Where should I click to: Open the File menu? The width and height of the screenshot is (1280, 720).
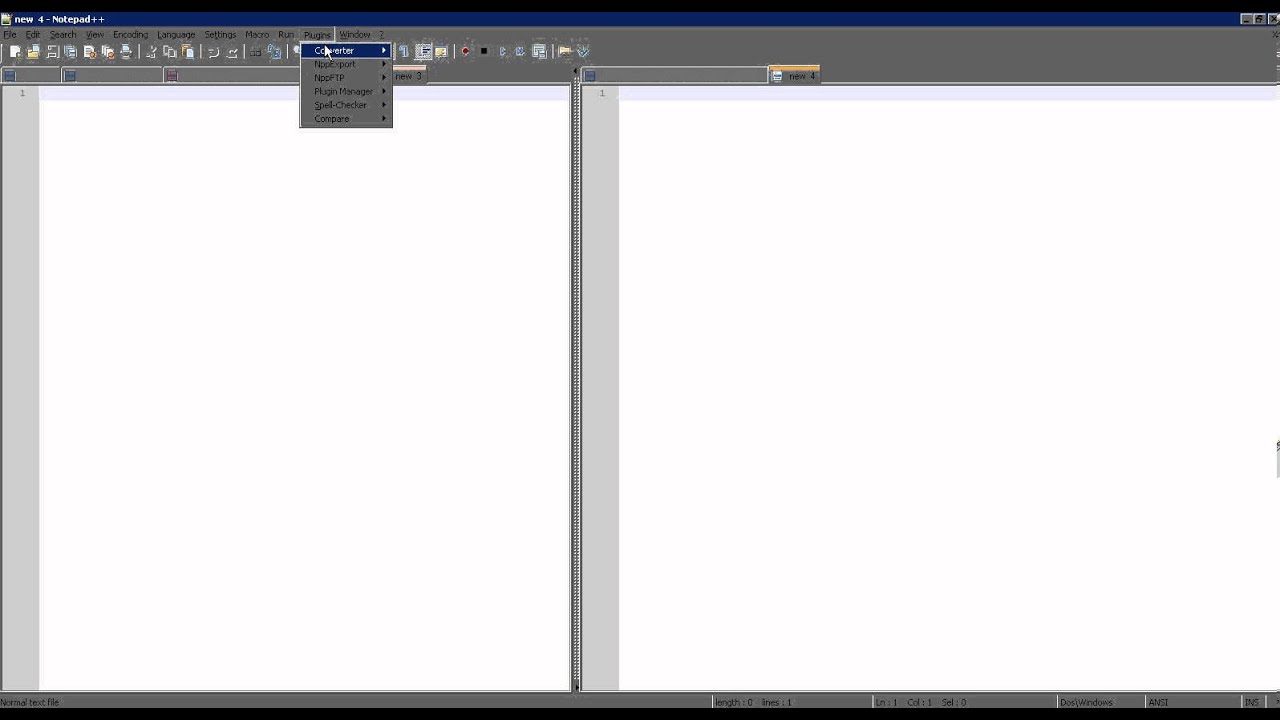pyautogui.click(x=10, y=35)
